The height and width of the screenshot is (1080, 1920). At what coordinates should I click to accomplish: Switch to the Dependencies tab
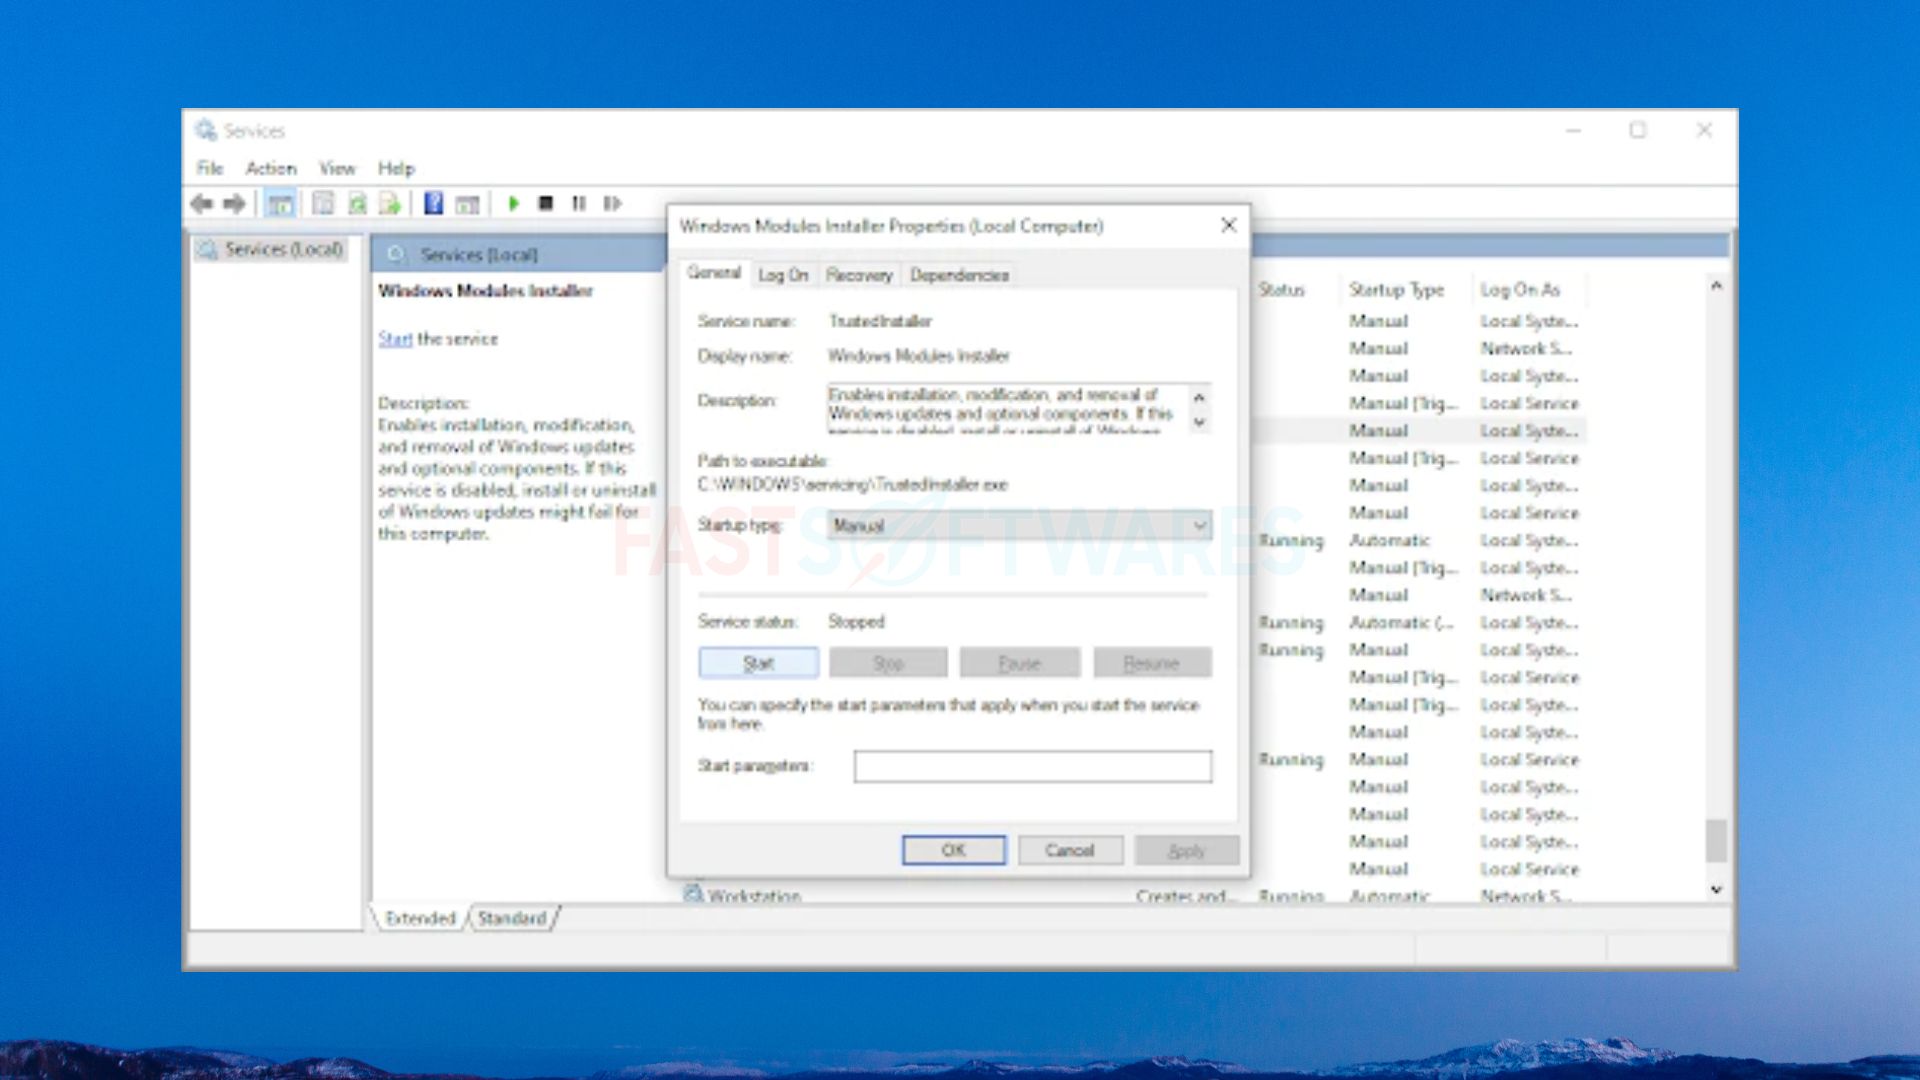(x=959, y=275)
